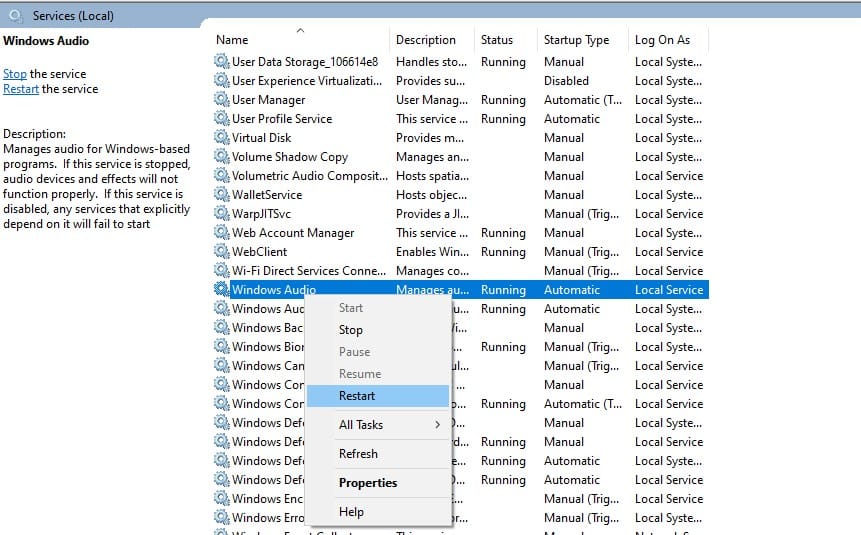Click the Restart the service link
The width and height of the screenshot is (861, 535).
(21, 89)
